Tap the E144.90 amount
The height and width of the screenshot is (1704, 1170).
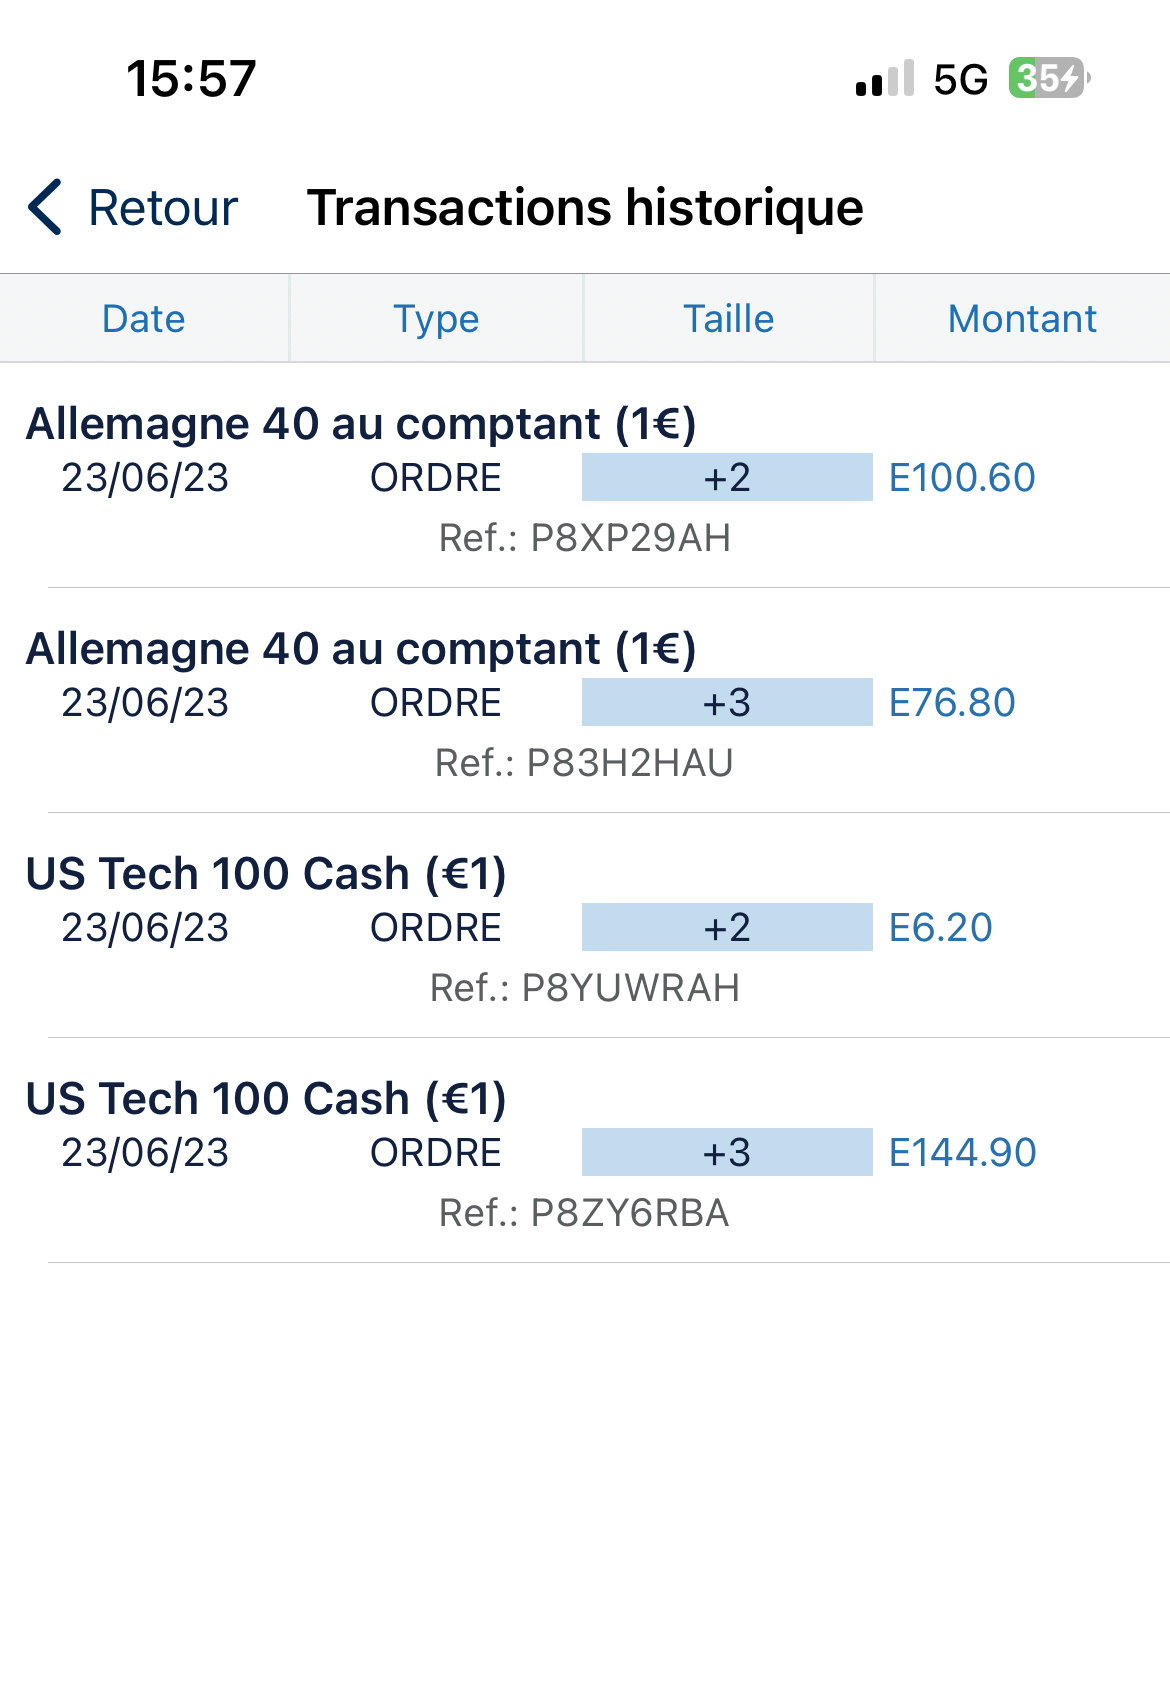(x=963, y=1153)
